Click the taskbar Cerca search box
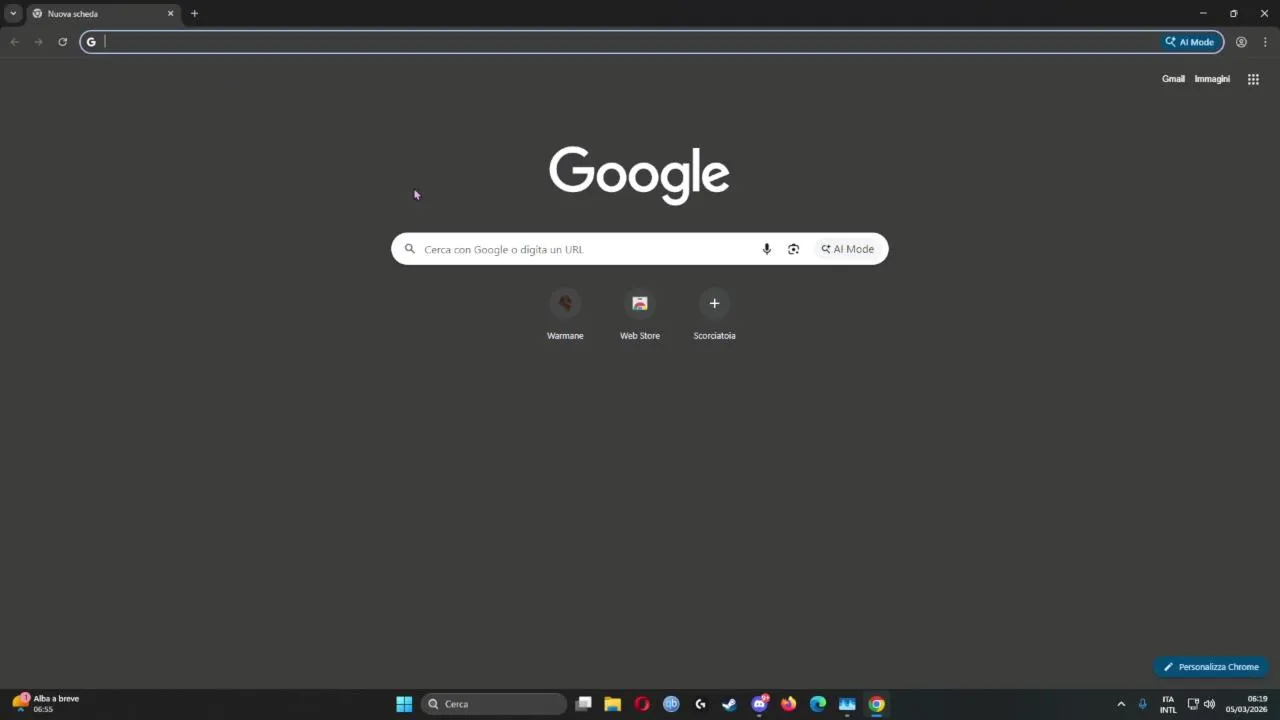This screenshot has height=720, width=1280. [494, 704]
